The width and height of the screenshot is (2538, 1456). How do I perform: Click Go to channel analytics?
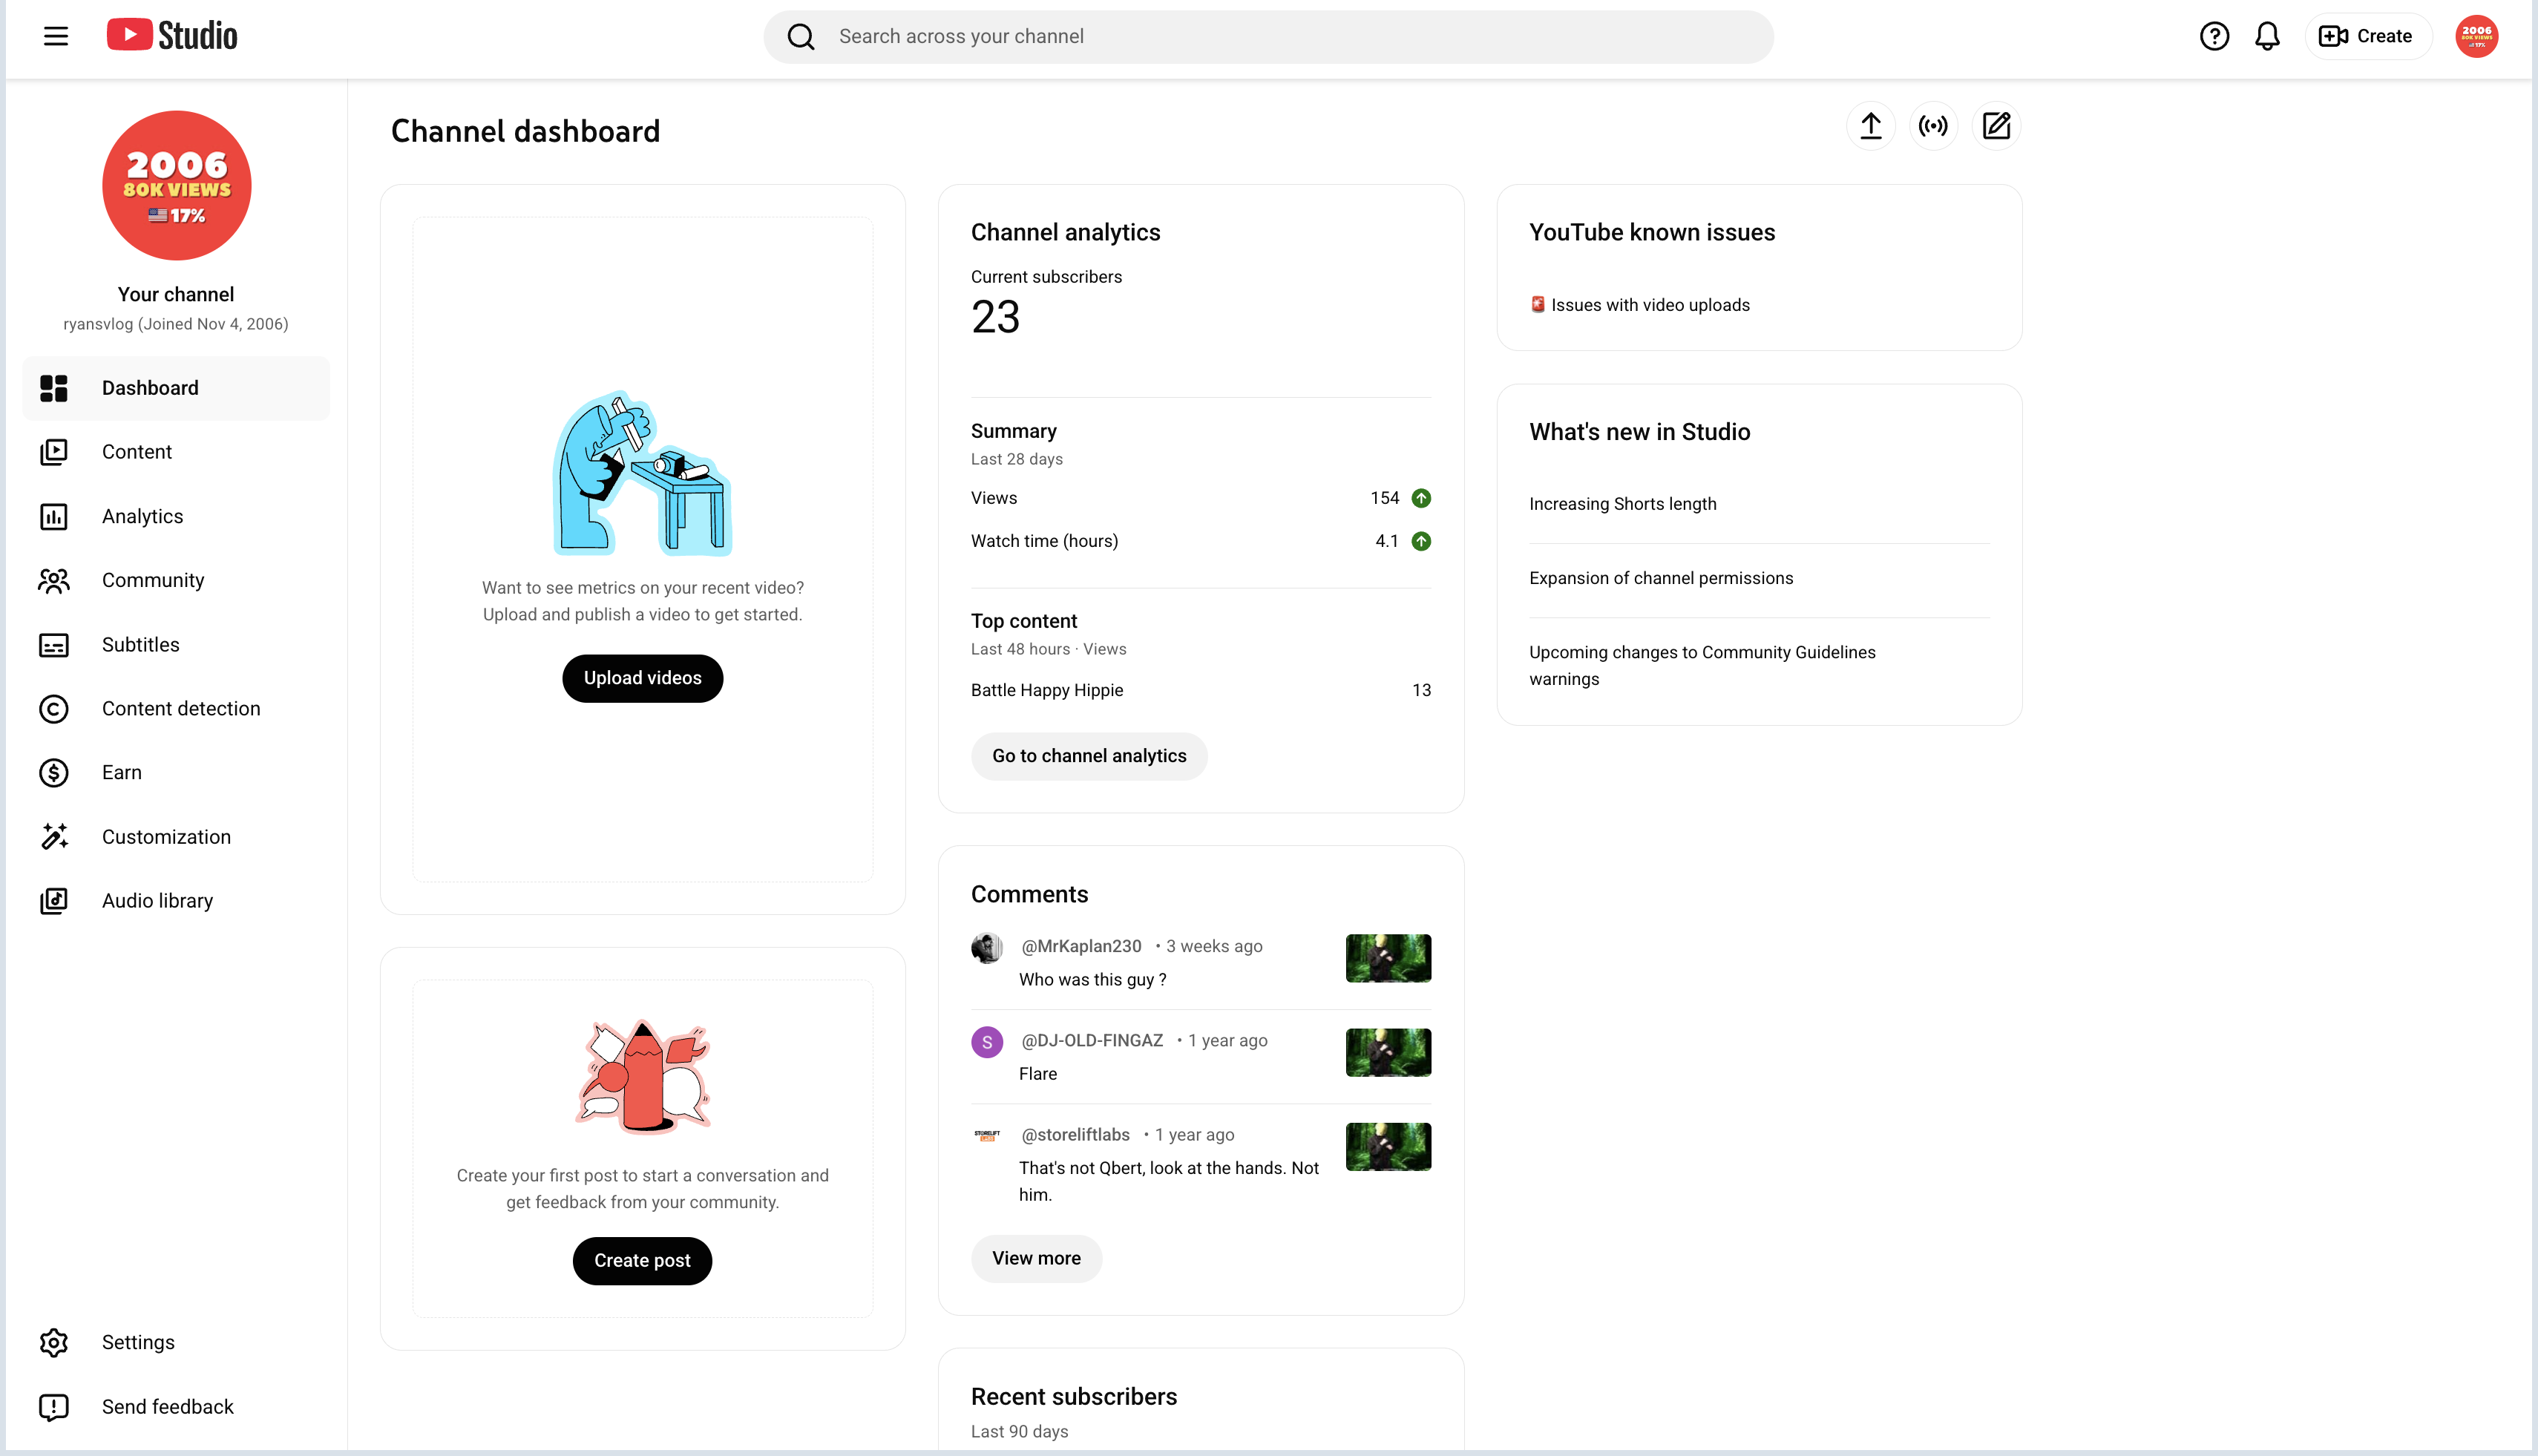pos(1089,756)
